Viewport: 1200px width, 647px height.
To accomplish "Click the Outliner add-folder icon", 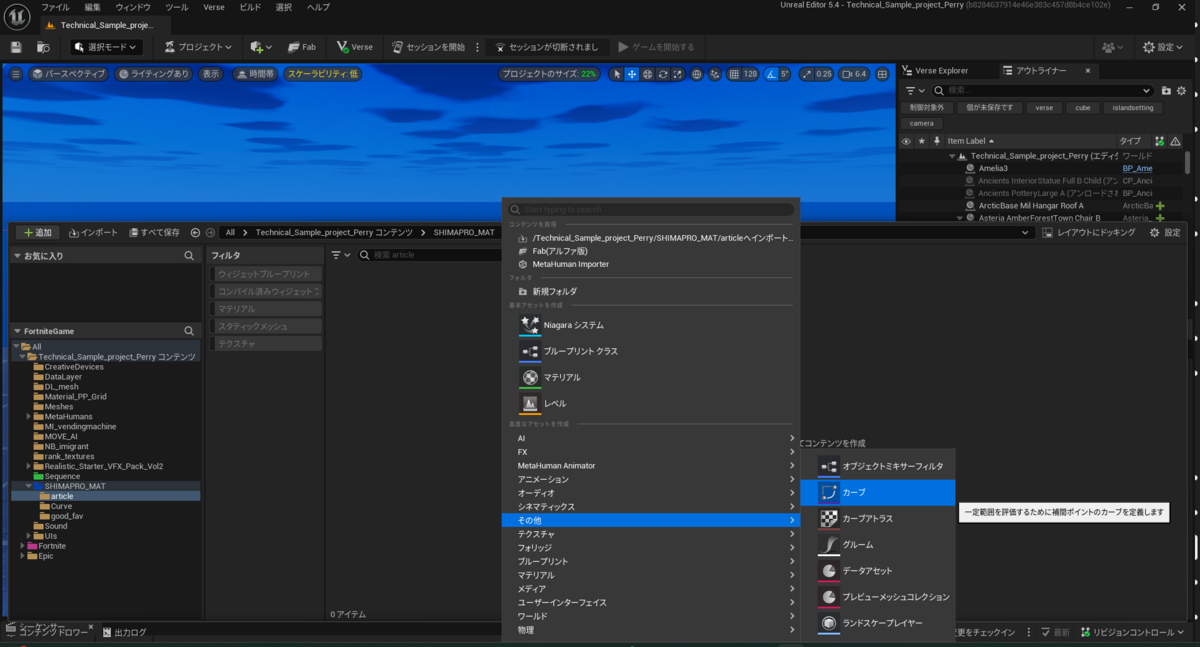I will 1166,90.
